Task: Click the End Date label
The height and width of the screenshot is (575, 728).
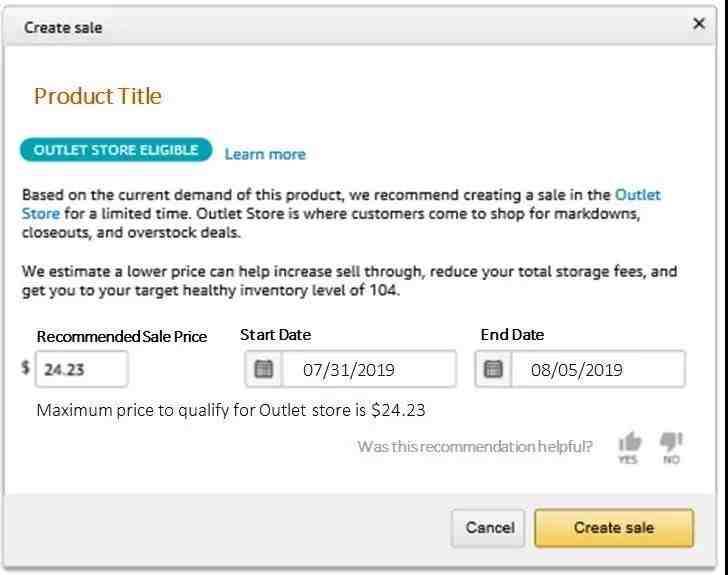Action: point(512,334)
